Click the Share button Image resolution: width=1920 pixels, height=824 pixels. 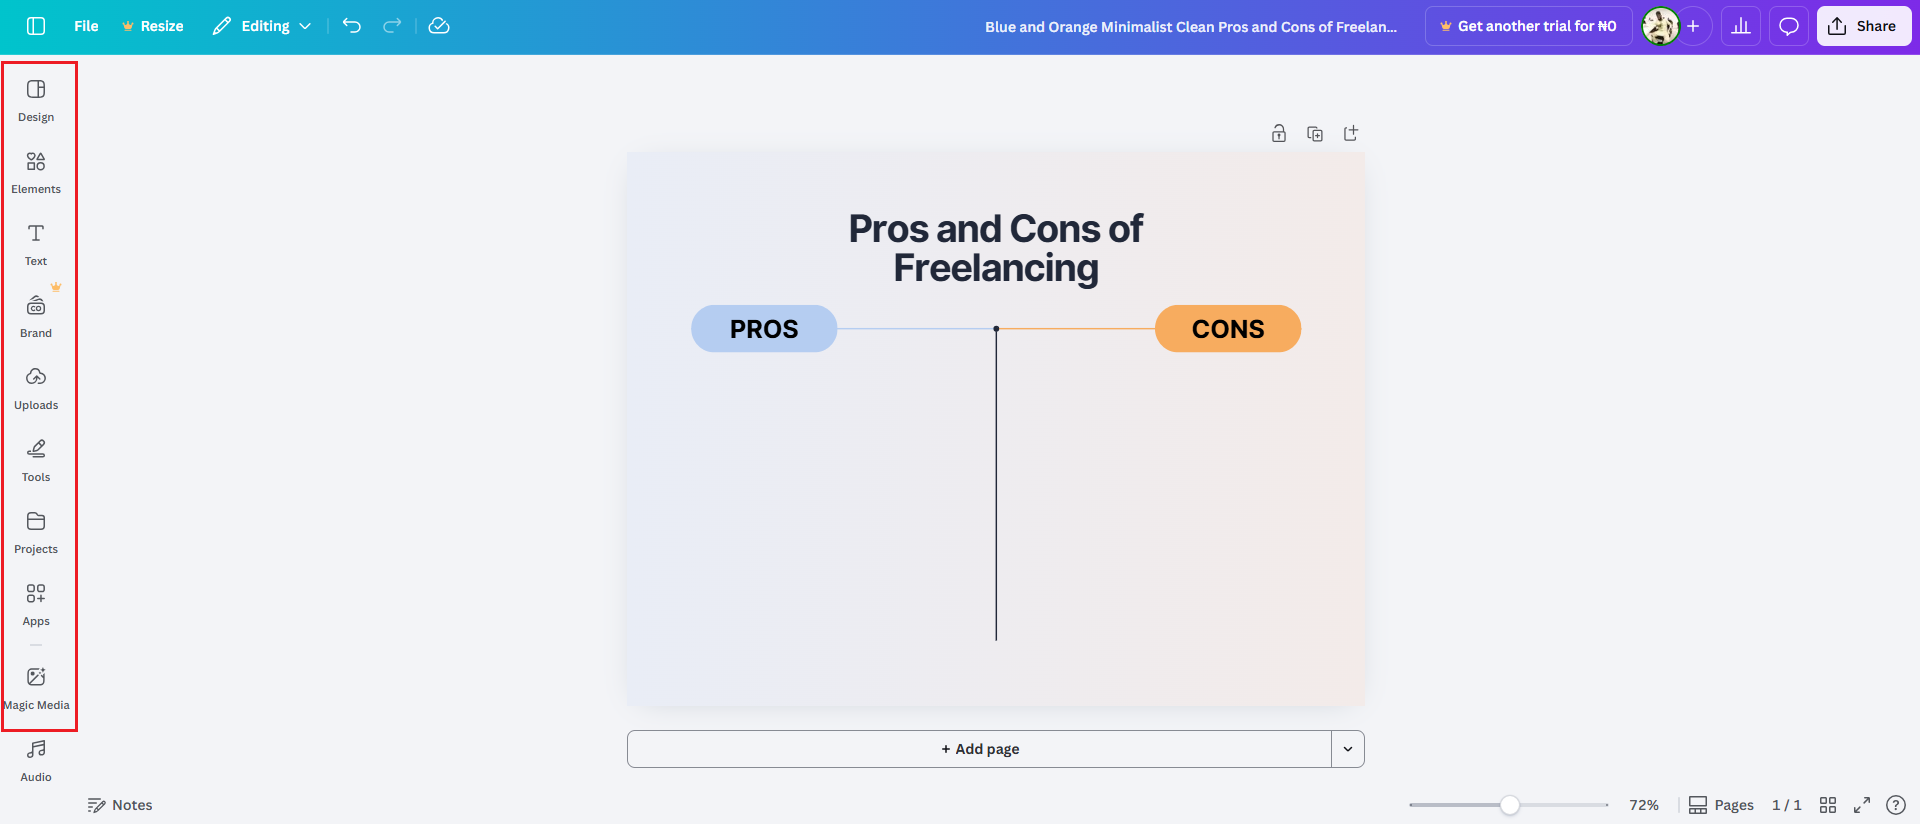tap(1863, 26)
